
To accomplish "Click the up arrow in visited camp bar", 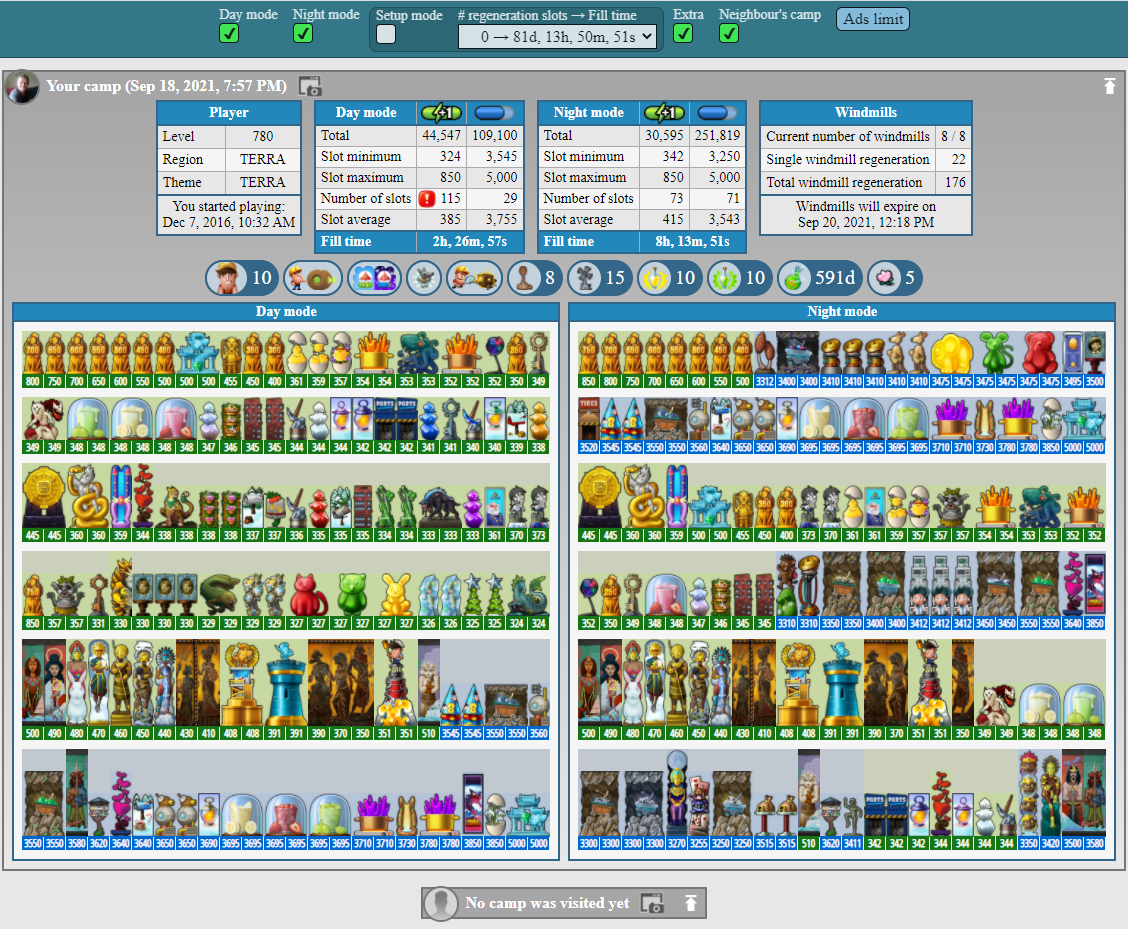I will pyautogui.click(x=690, y=903).
